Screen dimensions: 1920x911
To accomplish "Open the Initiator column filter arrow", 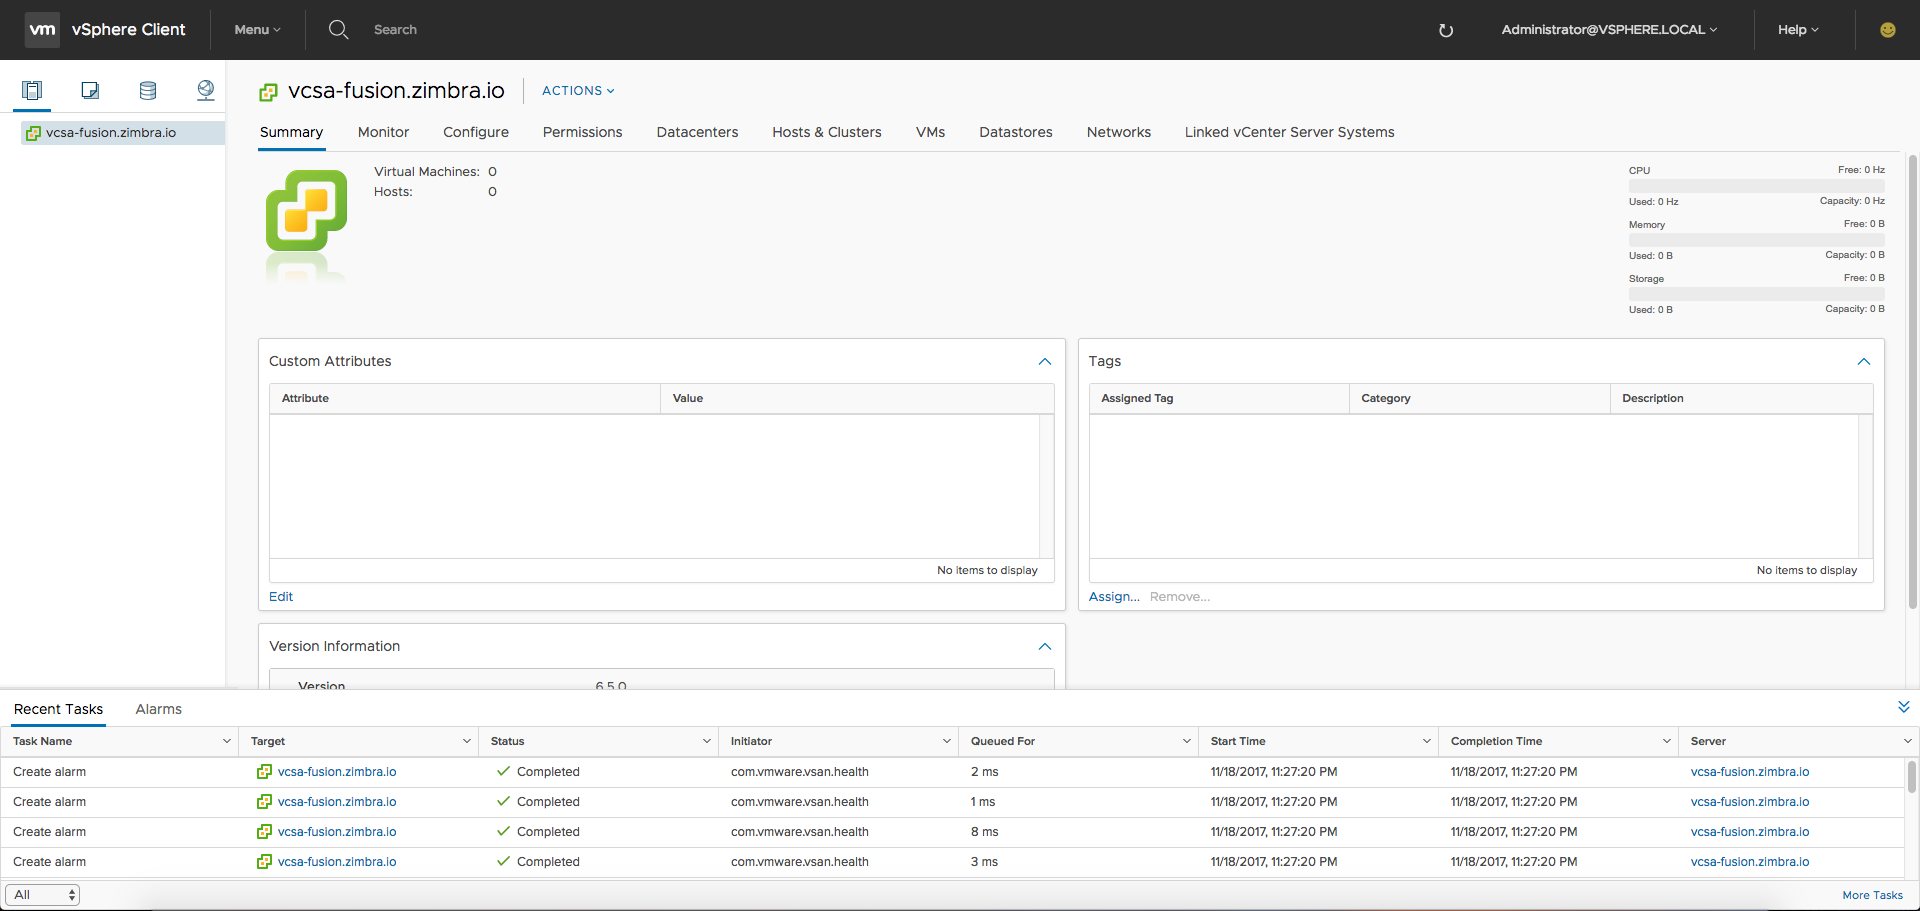I will tap(946, 742).
